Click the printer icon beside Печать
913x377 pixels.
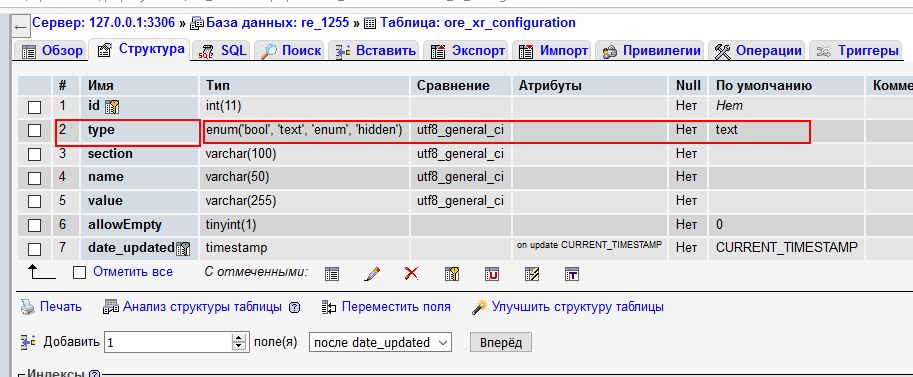(27, 306)
